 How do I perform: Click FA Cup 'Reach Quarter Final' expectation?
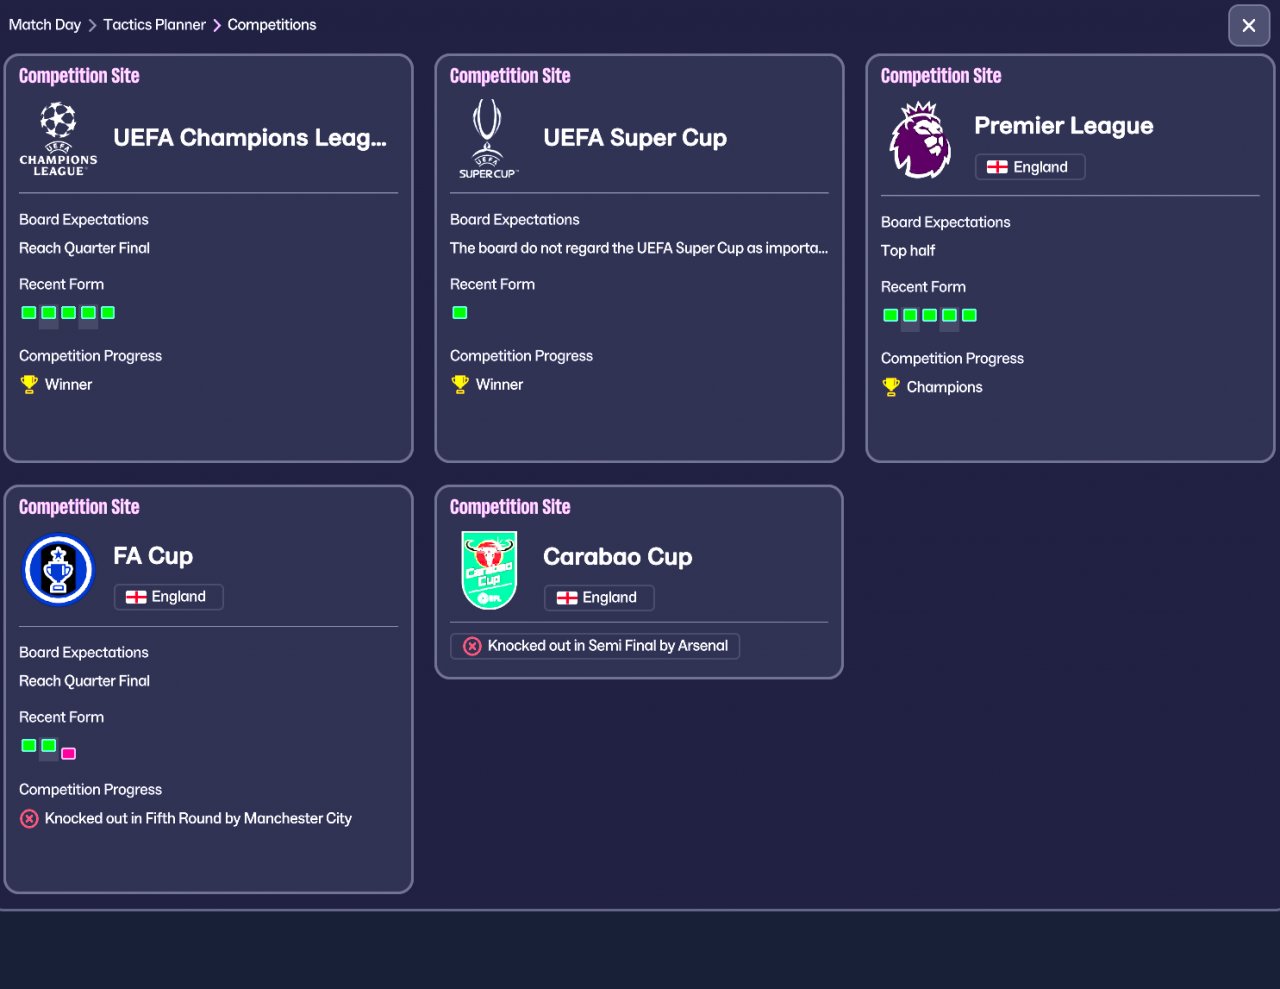pyautogui.click(x=85, y=681)
